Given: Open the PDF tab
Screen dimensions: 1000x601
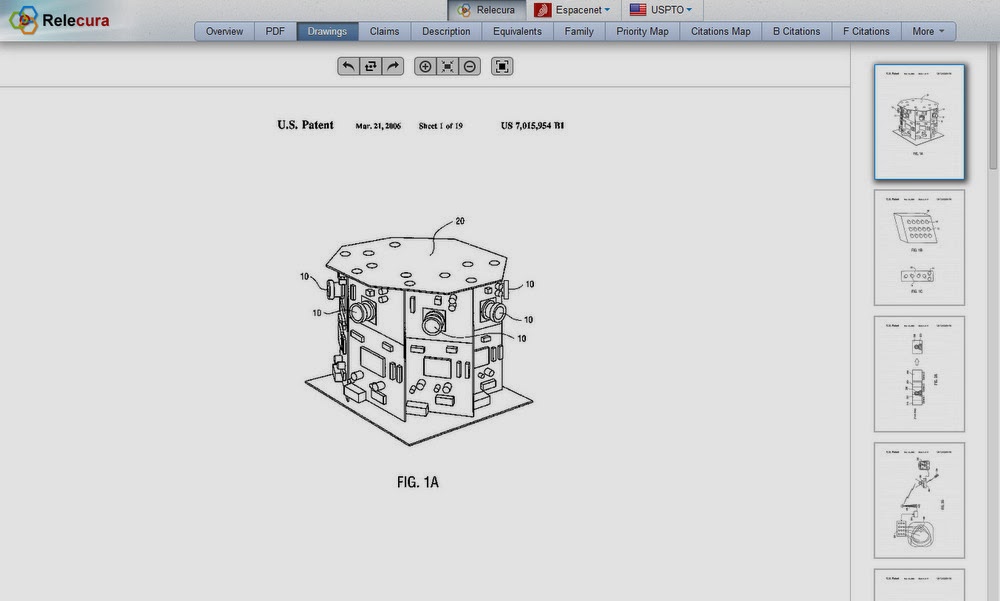Looking at the screenshot, I should click(x=276, y=31).
